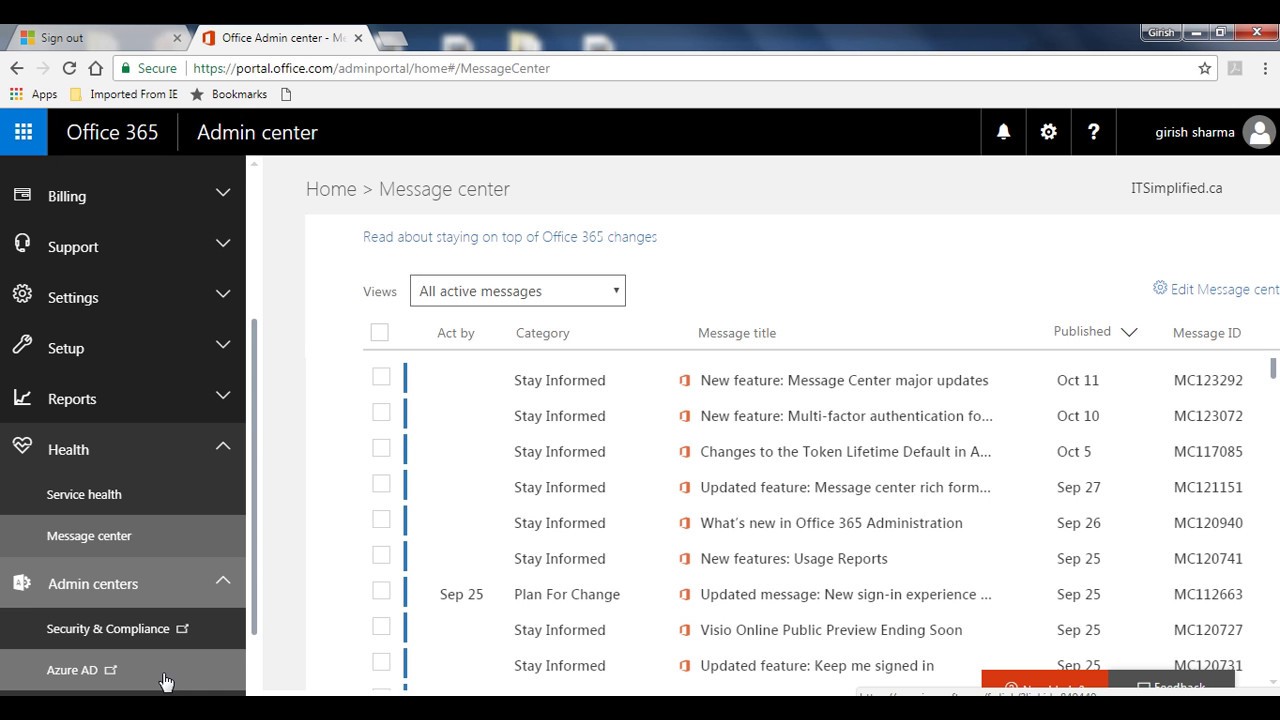1280x720 pixels.
Task: Expand the Settings section chevron
Action: click(223, 294)
